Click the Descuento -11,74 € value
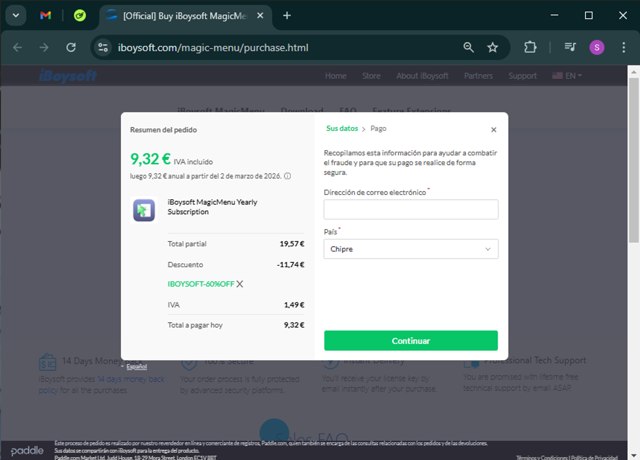This screenshot has height=460, width=640. 291,264
